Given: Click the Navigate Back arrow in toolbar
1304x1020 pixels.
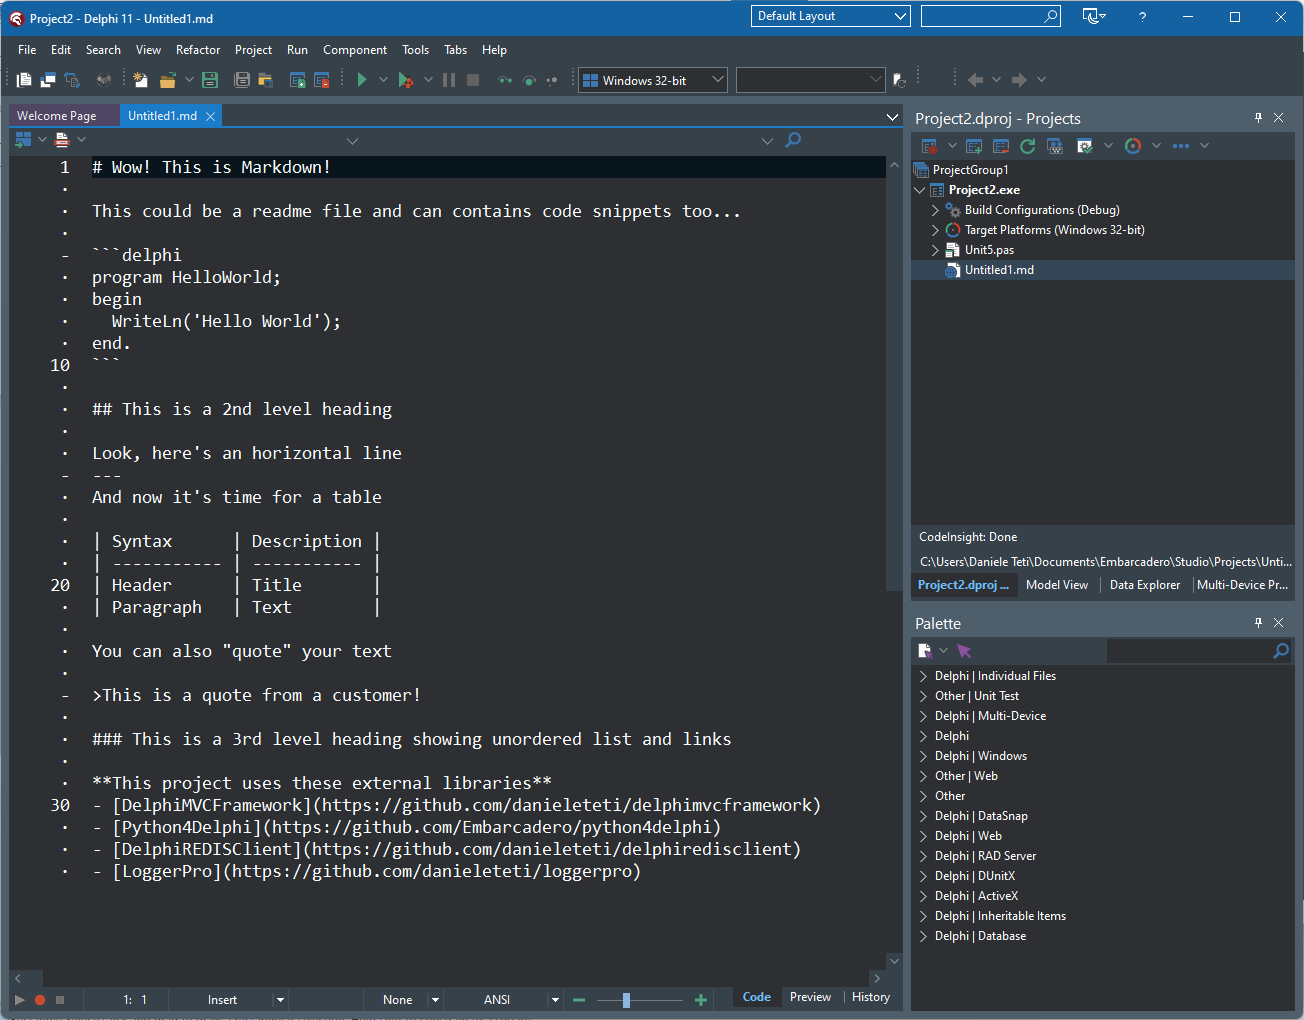Looking at the screenshot, I should click(x=976, y=80).
